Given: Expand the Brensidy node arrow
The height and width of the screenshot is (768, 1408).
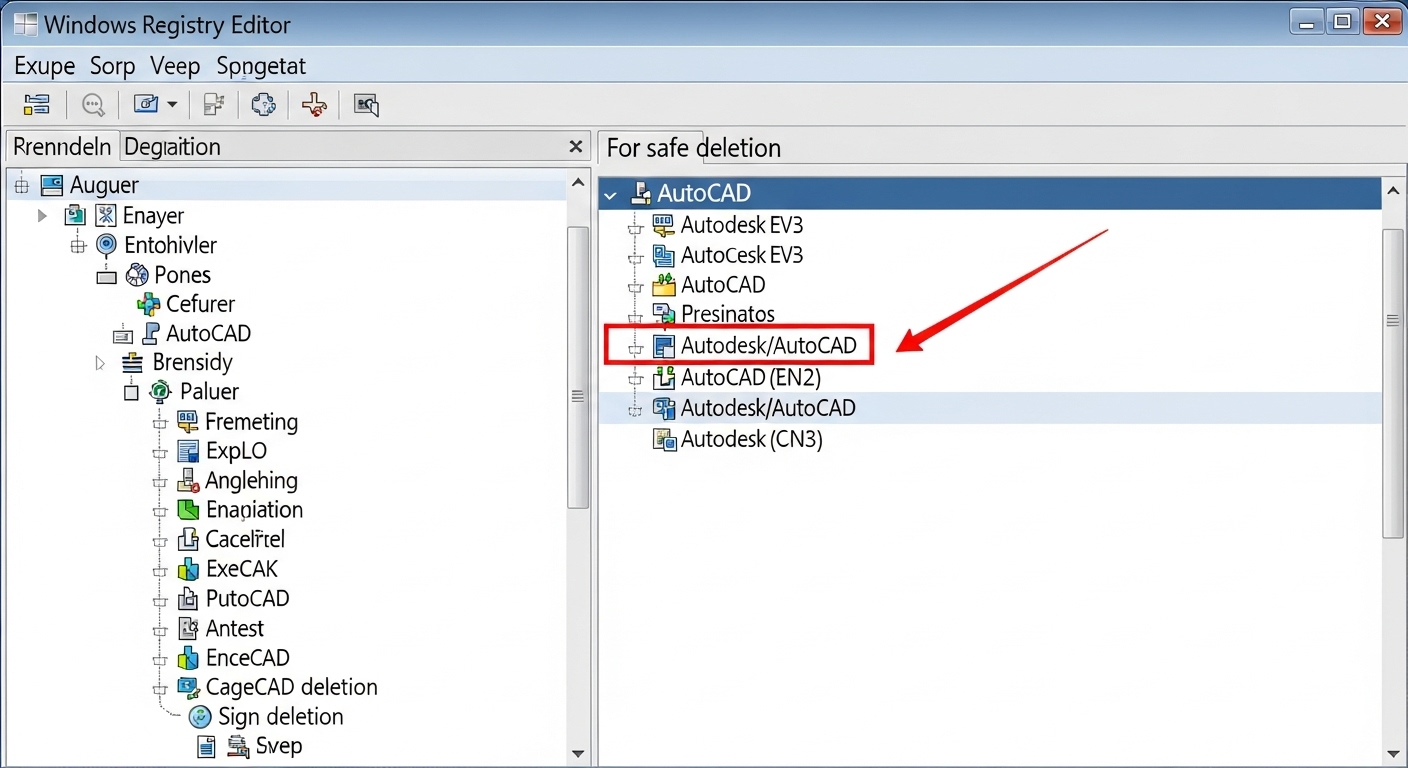Looking at the screenshot, I should 100,363.
